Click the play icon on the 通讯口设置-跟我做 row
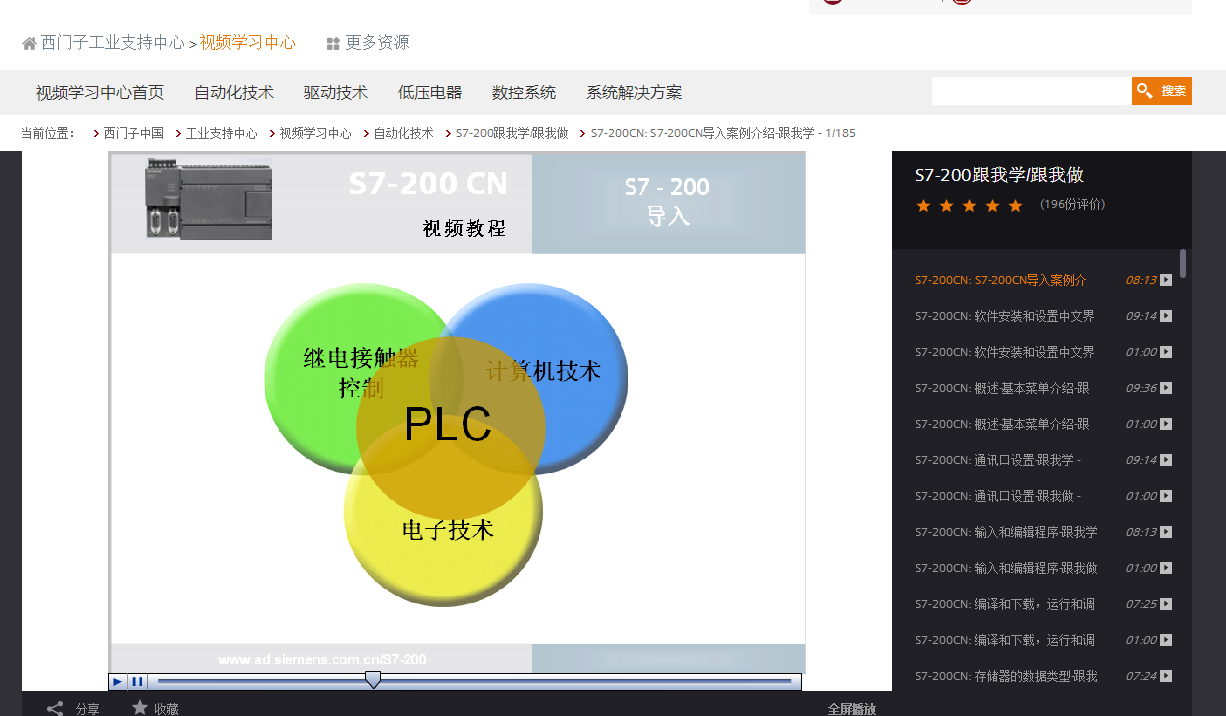This screenshot has width=1226, height=716. (1166, 496)
